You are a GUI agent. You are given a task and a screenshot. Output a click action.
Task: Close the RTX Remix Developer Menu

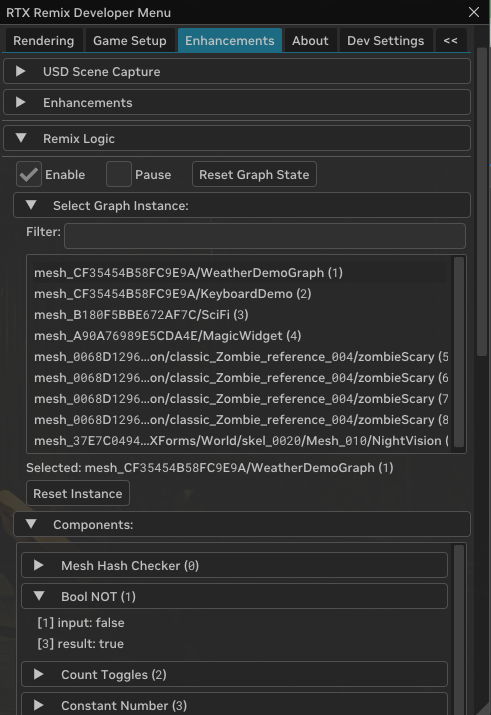474,12
